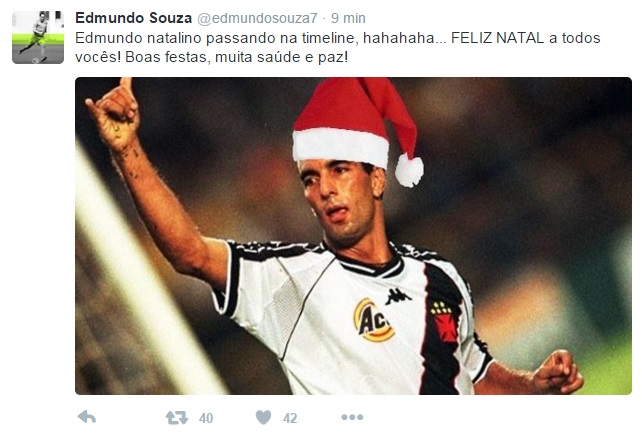This screenshot has width=642, height=437.
Task: Open Edmundo Souza's profile avatar
Action: (x=38, y=38)
